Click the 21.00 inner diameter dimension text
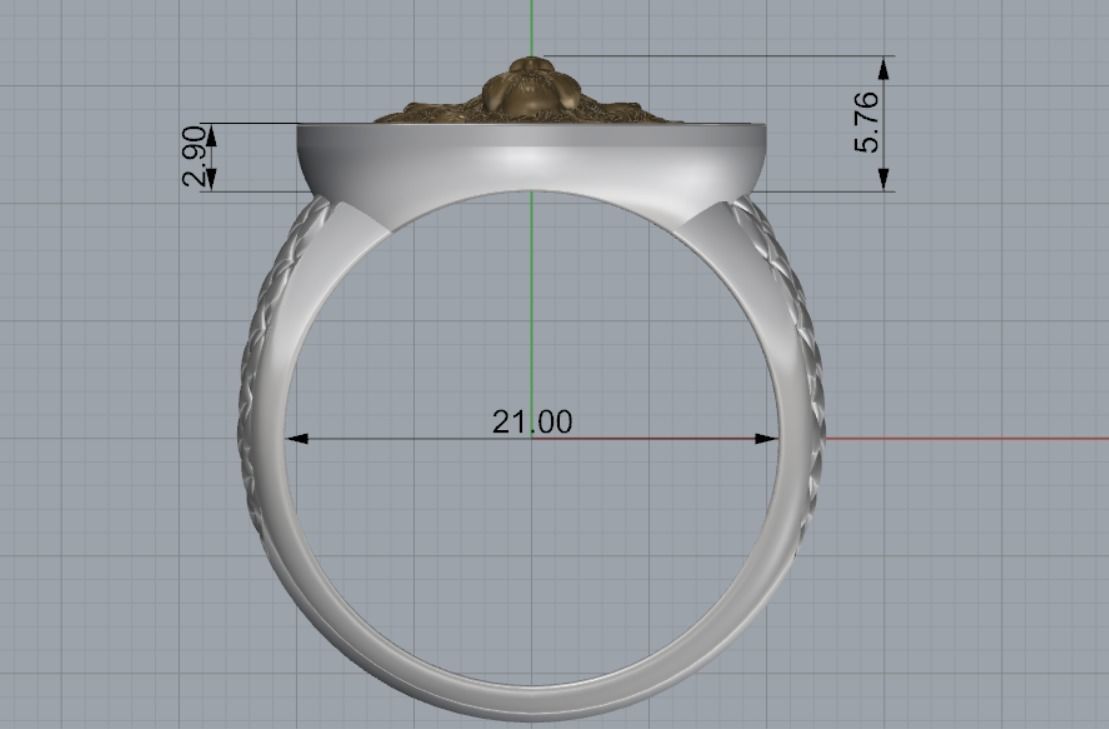1109x729 pixels. pos(532,422)
